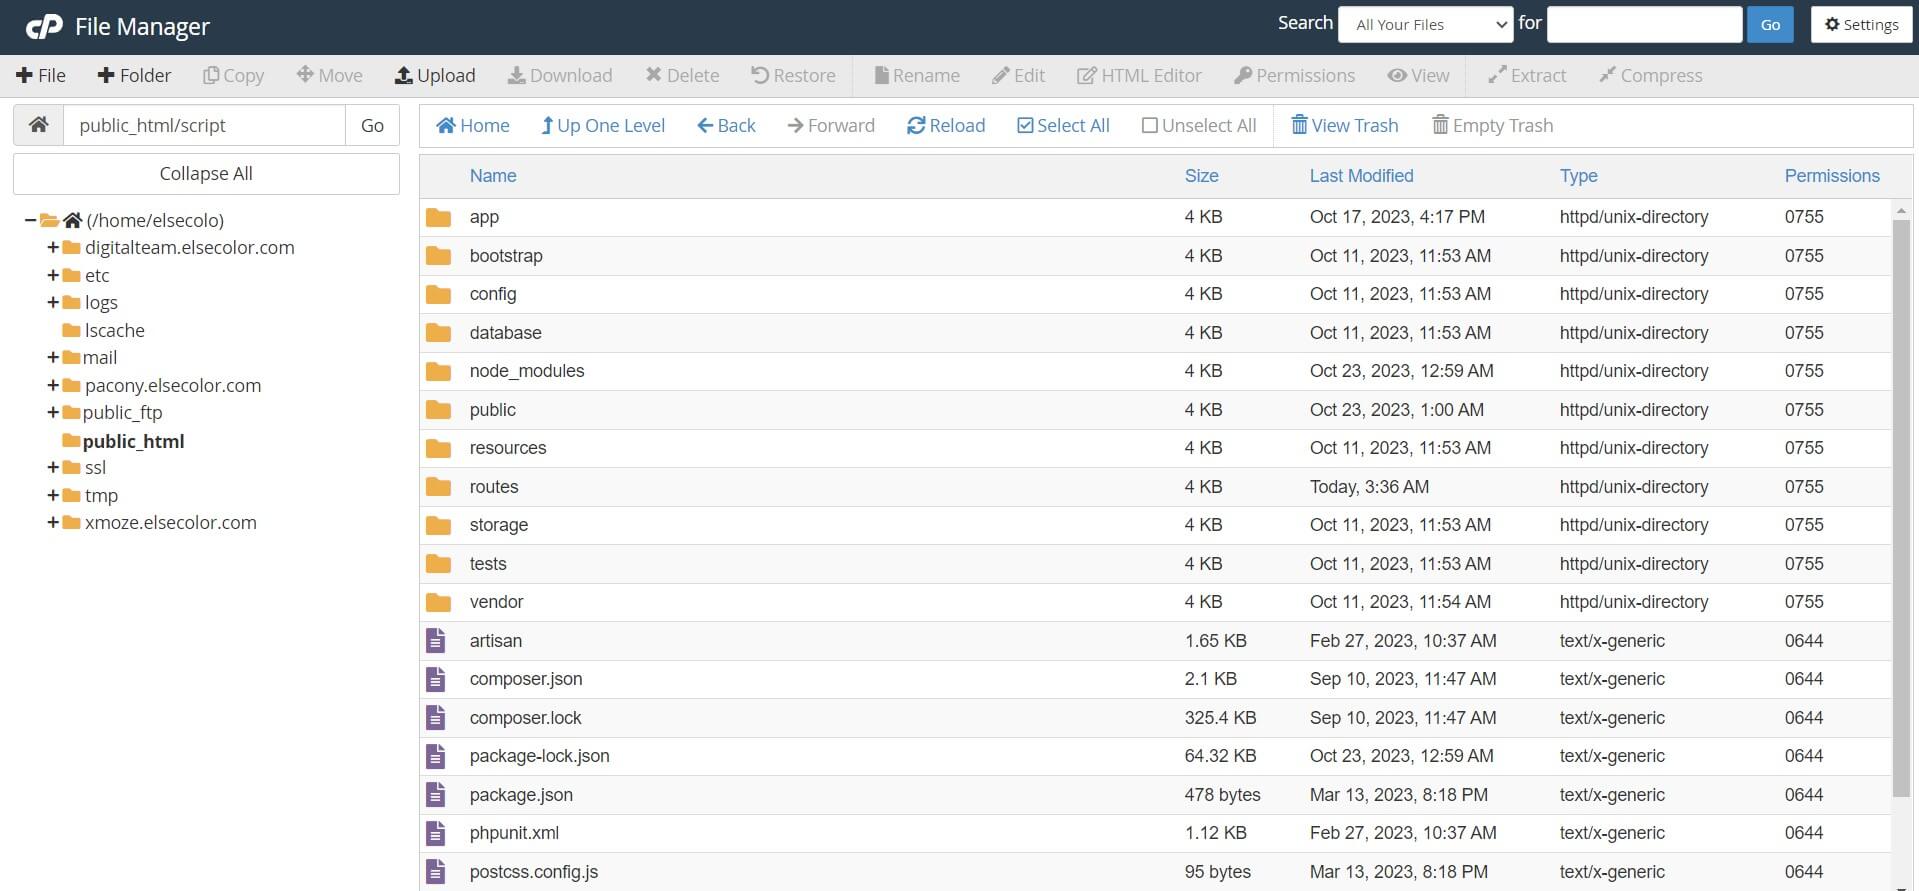Expand the mail tree folder

click(53, 357)
